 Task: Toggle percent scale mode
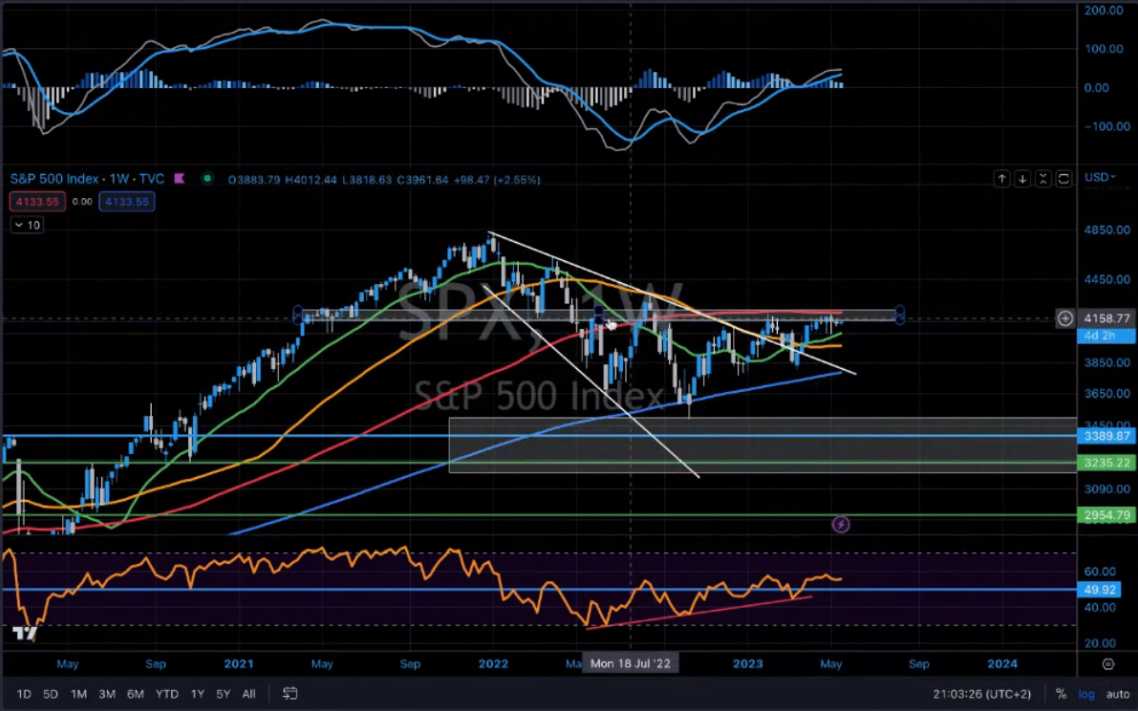tap(1061, 694)
